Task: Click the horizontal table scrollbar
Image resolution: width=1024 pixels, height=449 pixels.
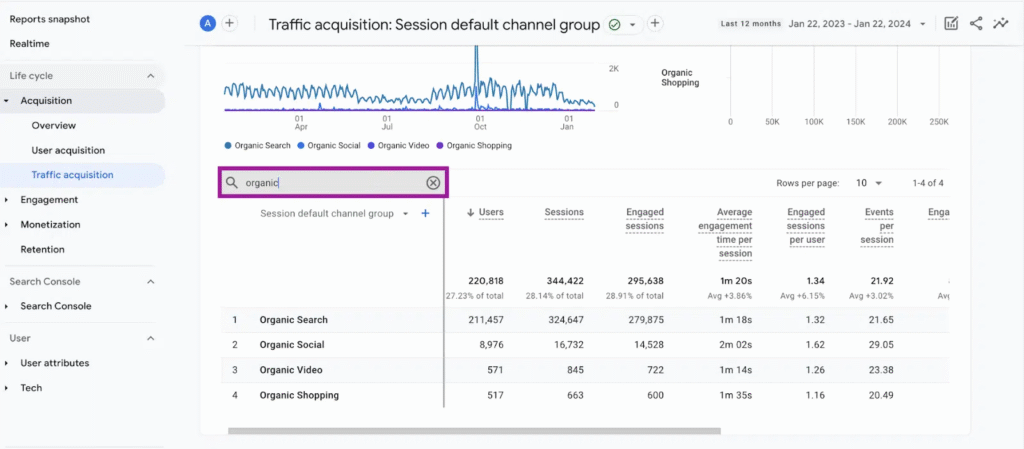Action: tap(474, 431)
